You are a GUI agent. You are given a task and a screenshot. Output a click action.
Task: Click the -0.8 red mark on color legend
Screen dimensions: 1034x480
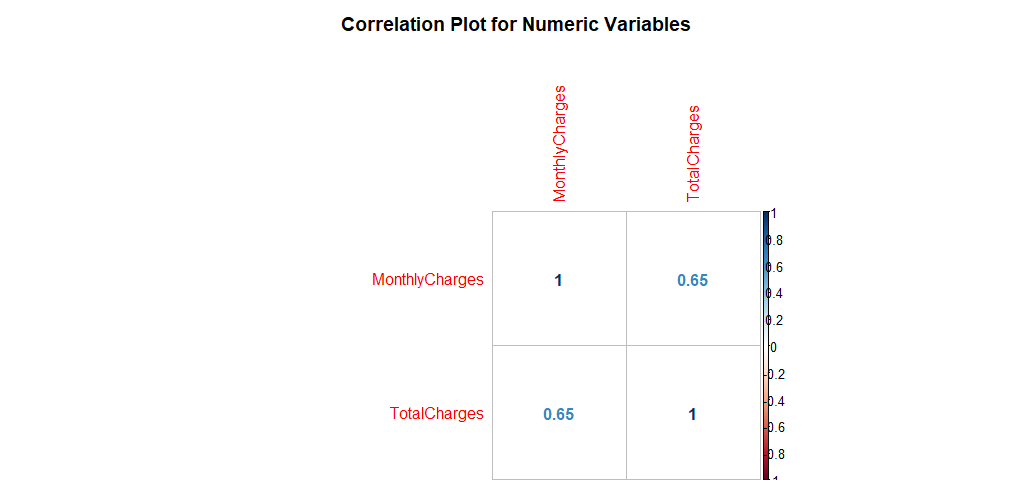coord(774,454)
